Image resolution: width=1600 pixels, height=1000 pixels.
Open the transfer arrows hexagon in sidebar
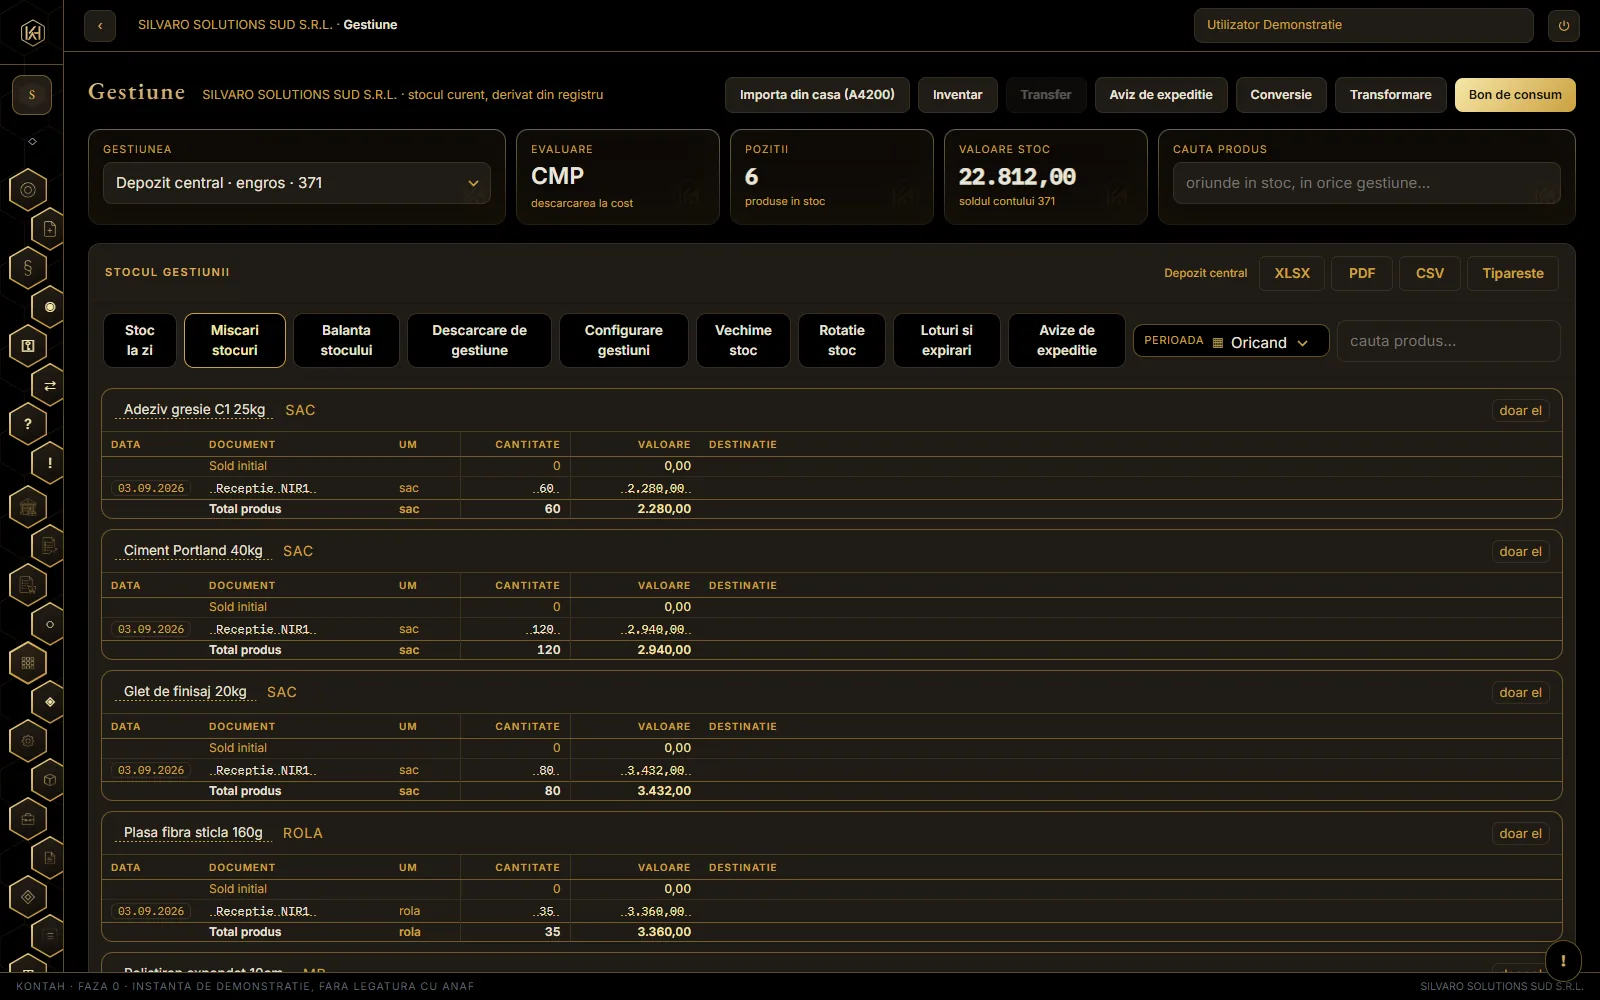click(x=49, y=385)
